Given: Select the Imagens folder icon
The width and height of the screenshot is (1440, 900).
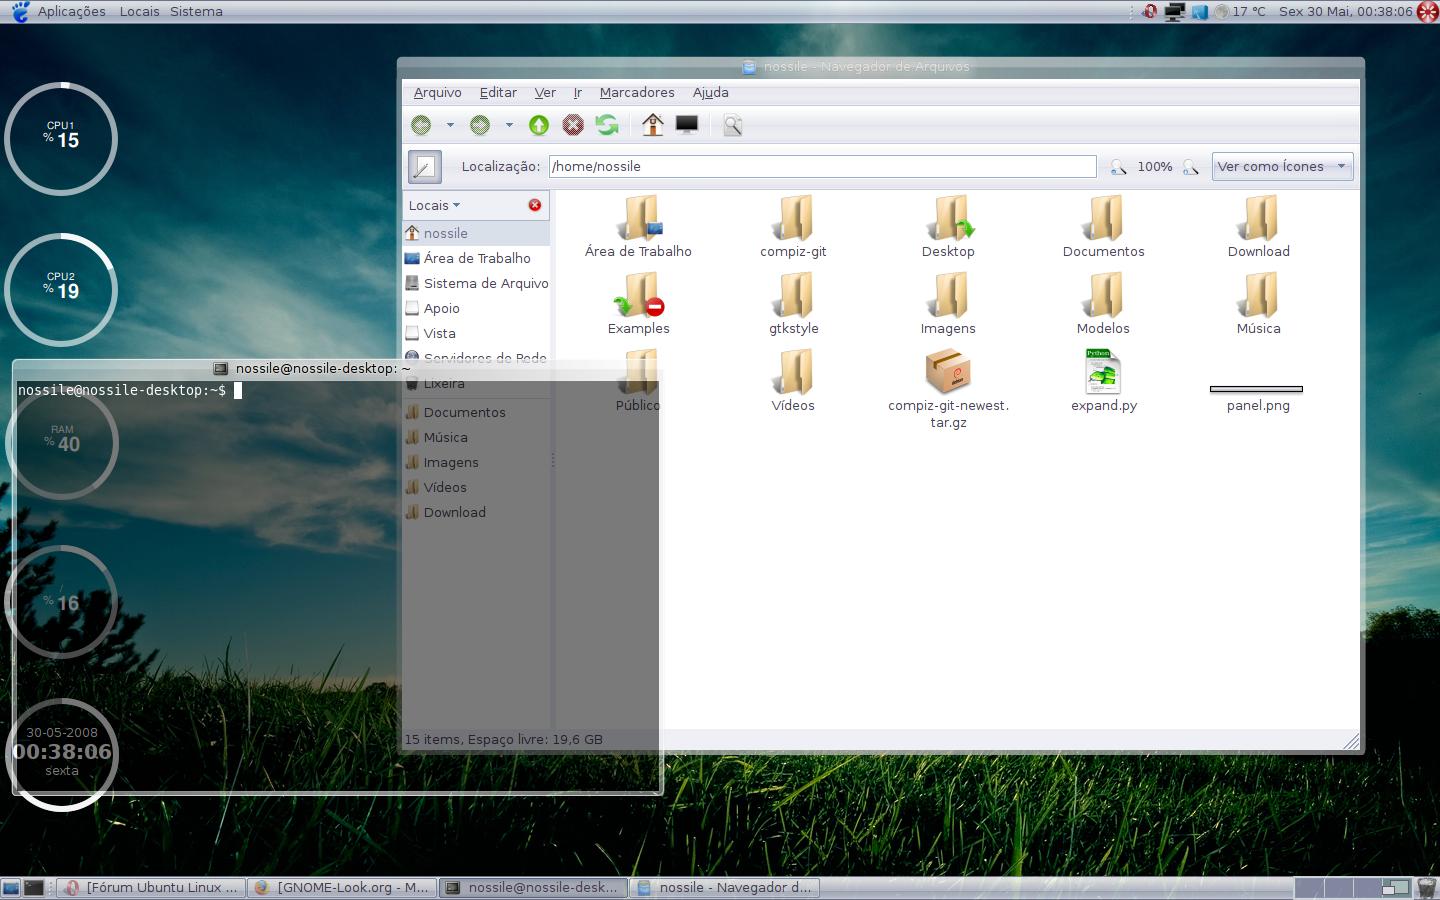Looking at the screenshot, I should (949, 295).
